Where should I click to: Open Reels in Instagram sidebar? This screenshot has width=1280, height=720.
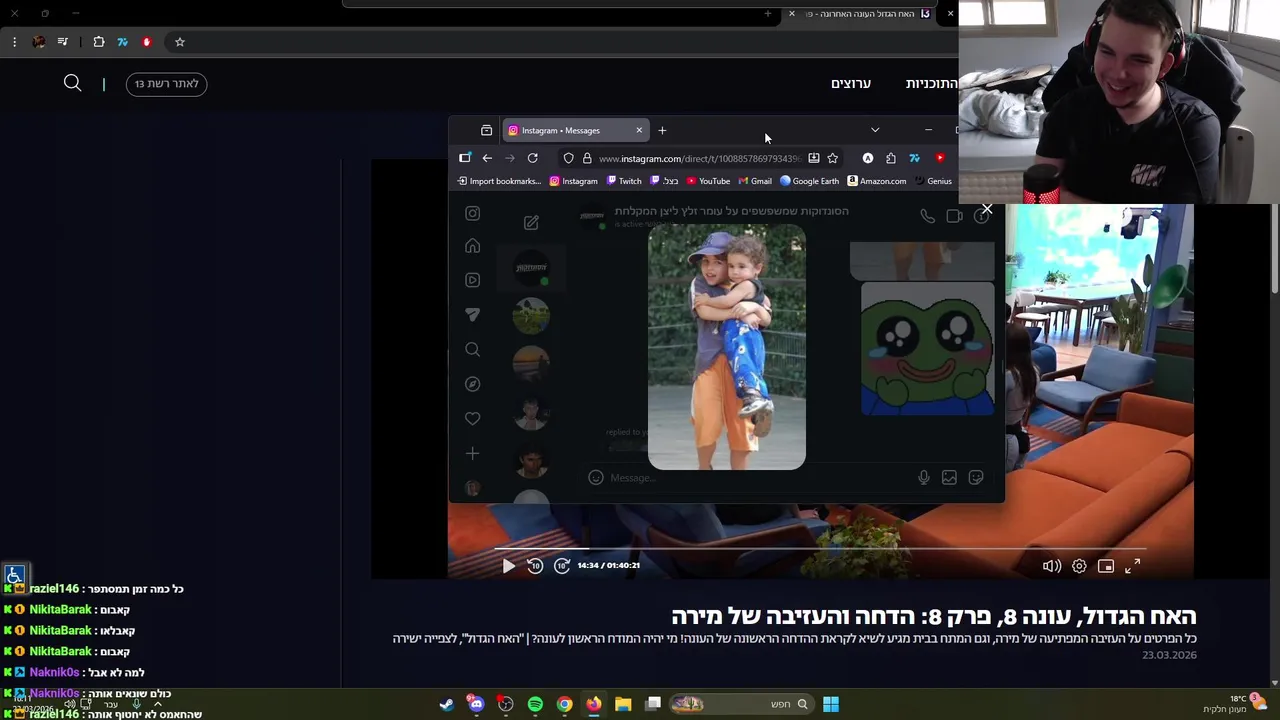(x=472, y=280)
